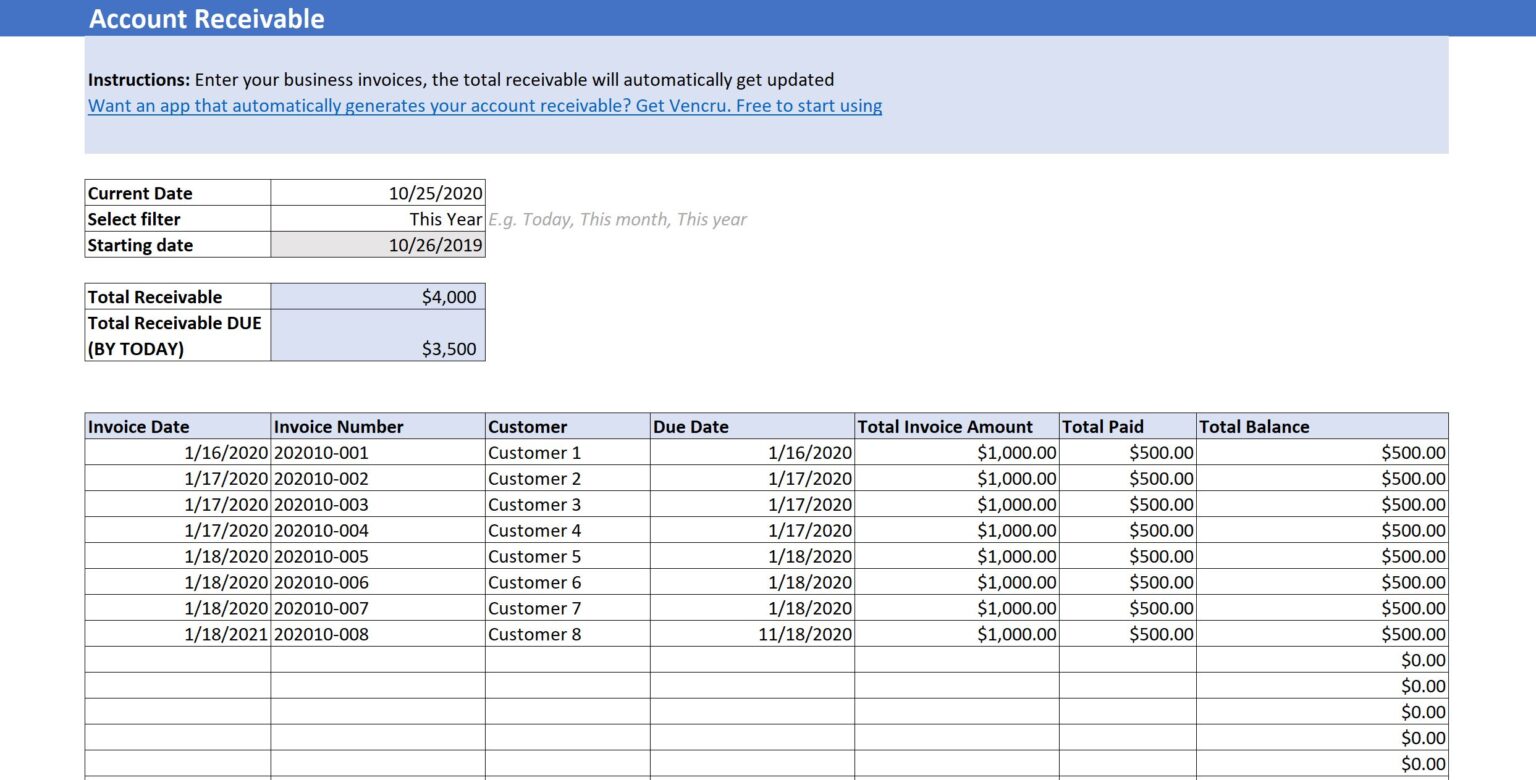Select an empty $0.00 Total Balance cell

pyautogui.click(x=1418, y=660)
